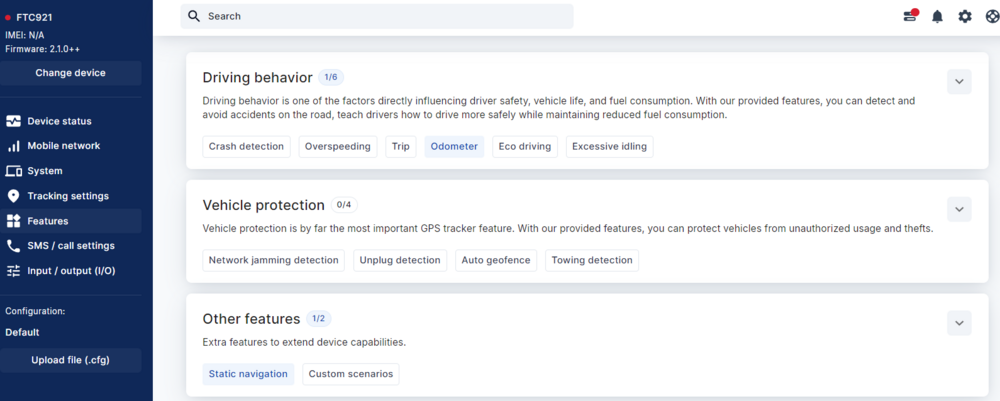Click the help lifebuoy icon
Screen dimensions: 1000x401
click(991, 16)
